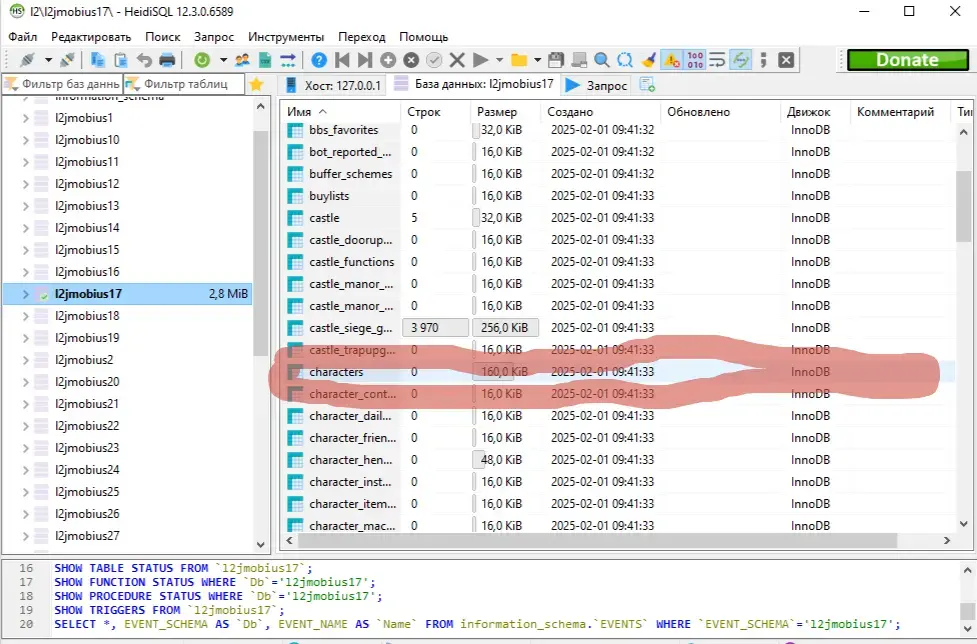
Task: Click the Delete row circle-x icon
Action: click(x=411, y=60)
